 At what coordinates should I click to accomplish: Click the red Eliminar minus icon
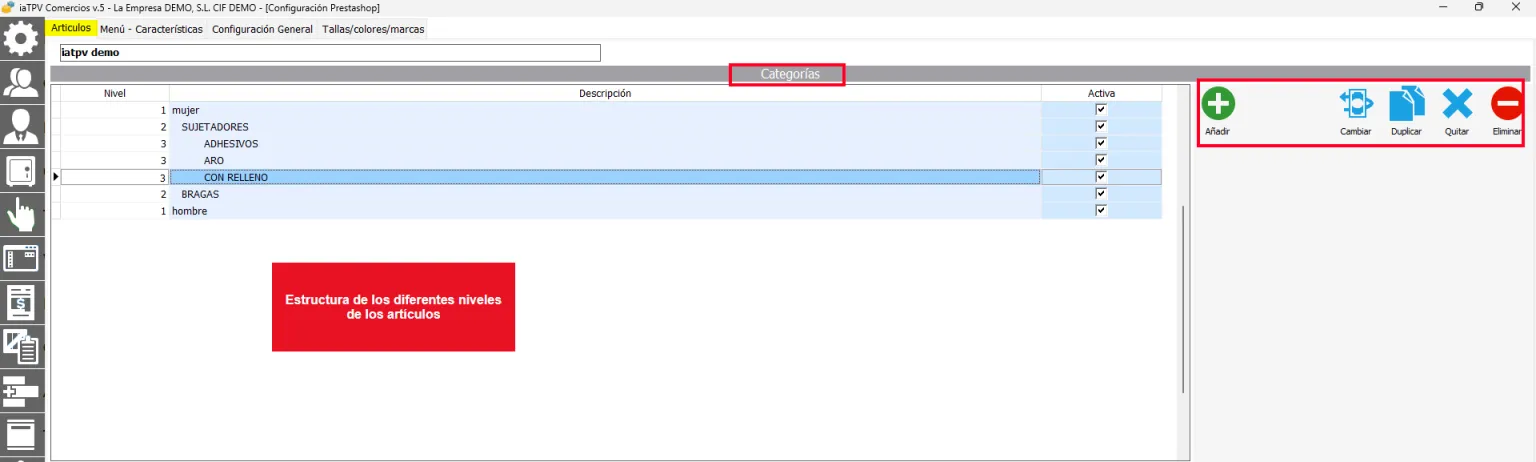1507,104
